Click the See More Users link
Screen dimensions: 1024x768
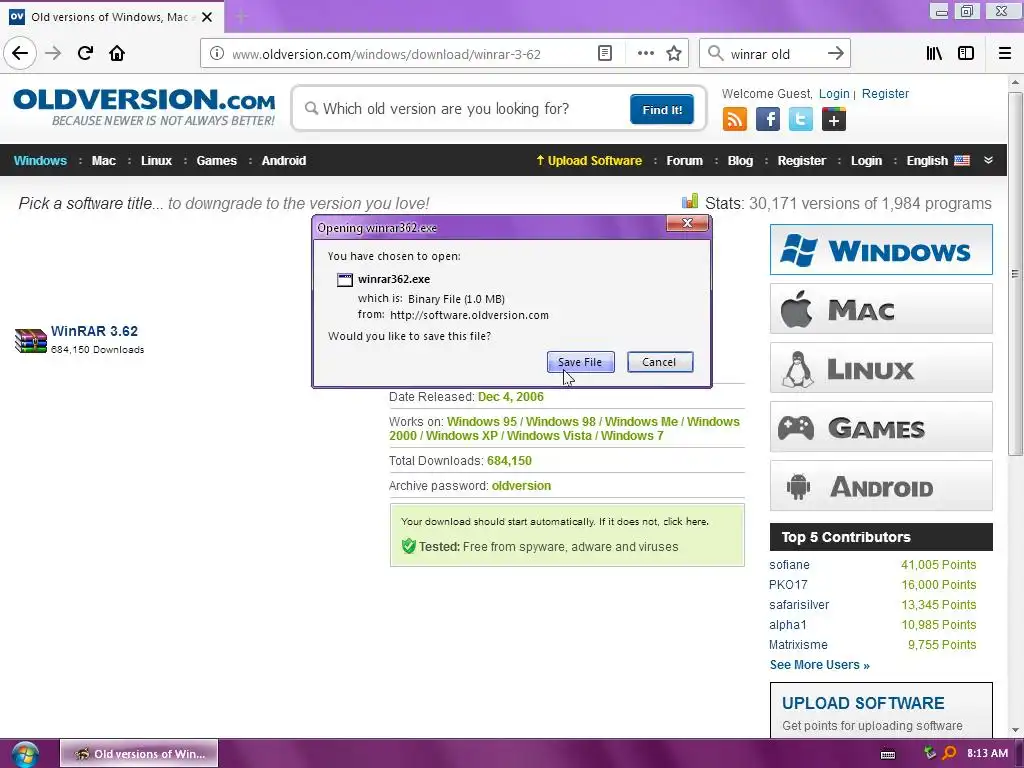pos(819,665)
